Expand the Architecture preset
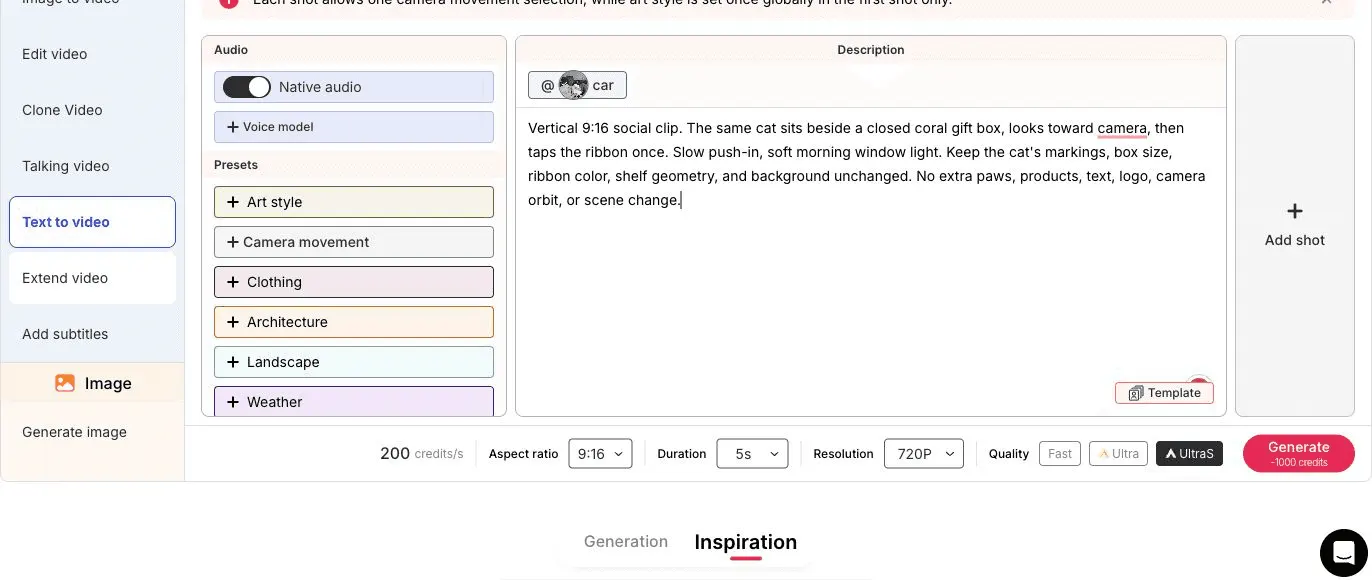This screenshot has width=1372, height=580. (354, 322)
